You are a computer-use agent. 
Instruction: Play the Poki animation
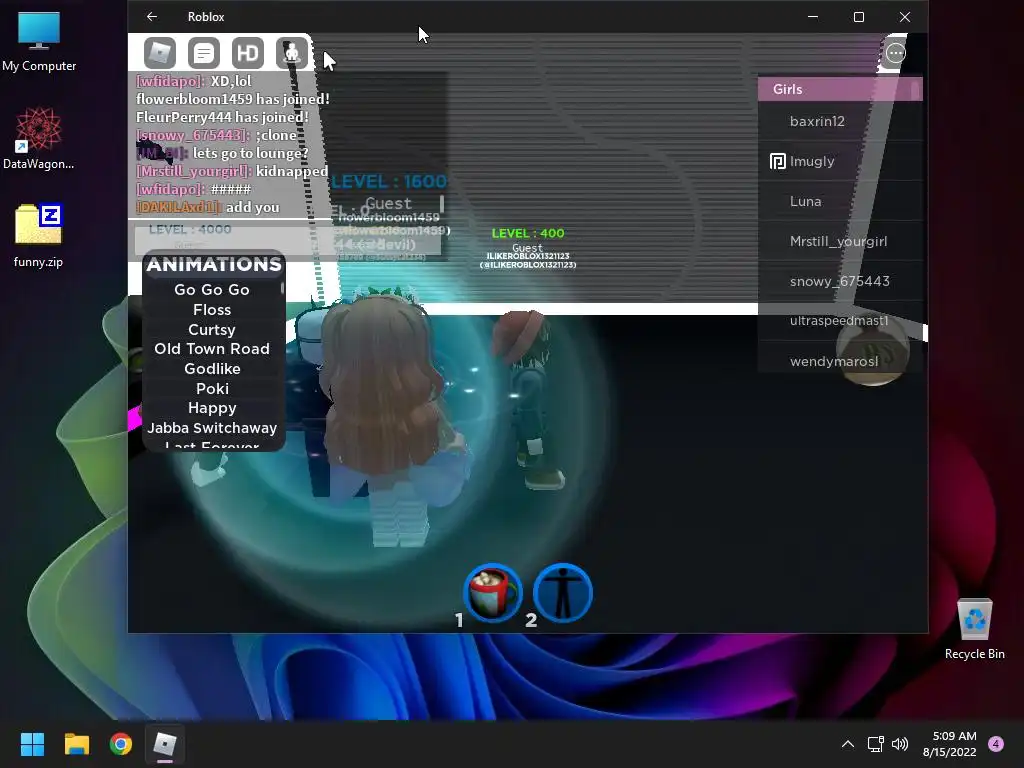(x=212, y=389)
